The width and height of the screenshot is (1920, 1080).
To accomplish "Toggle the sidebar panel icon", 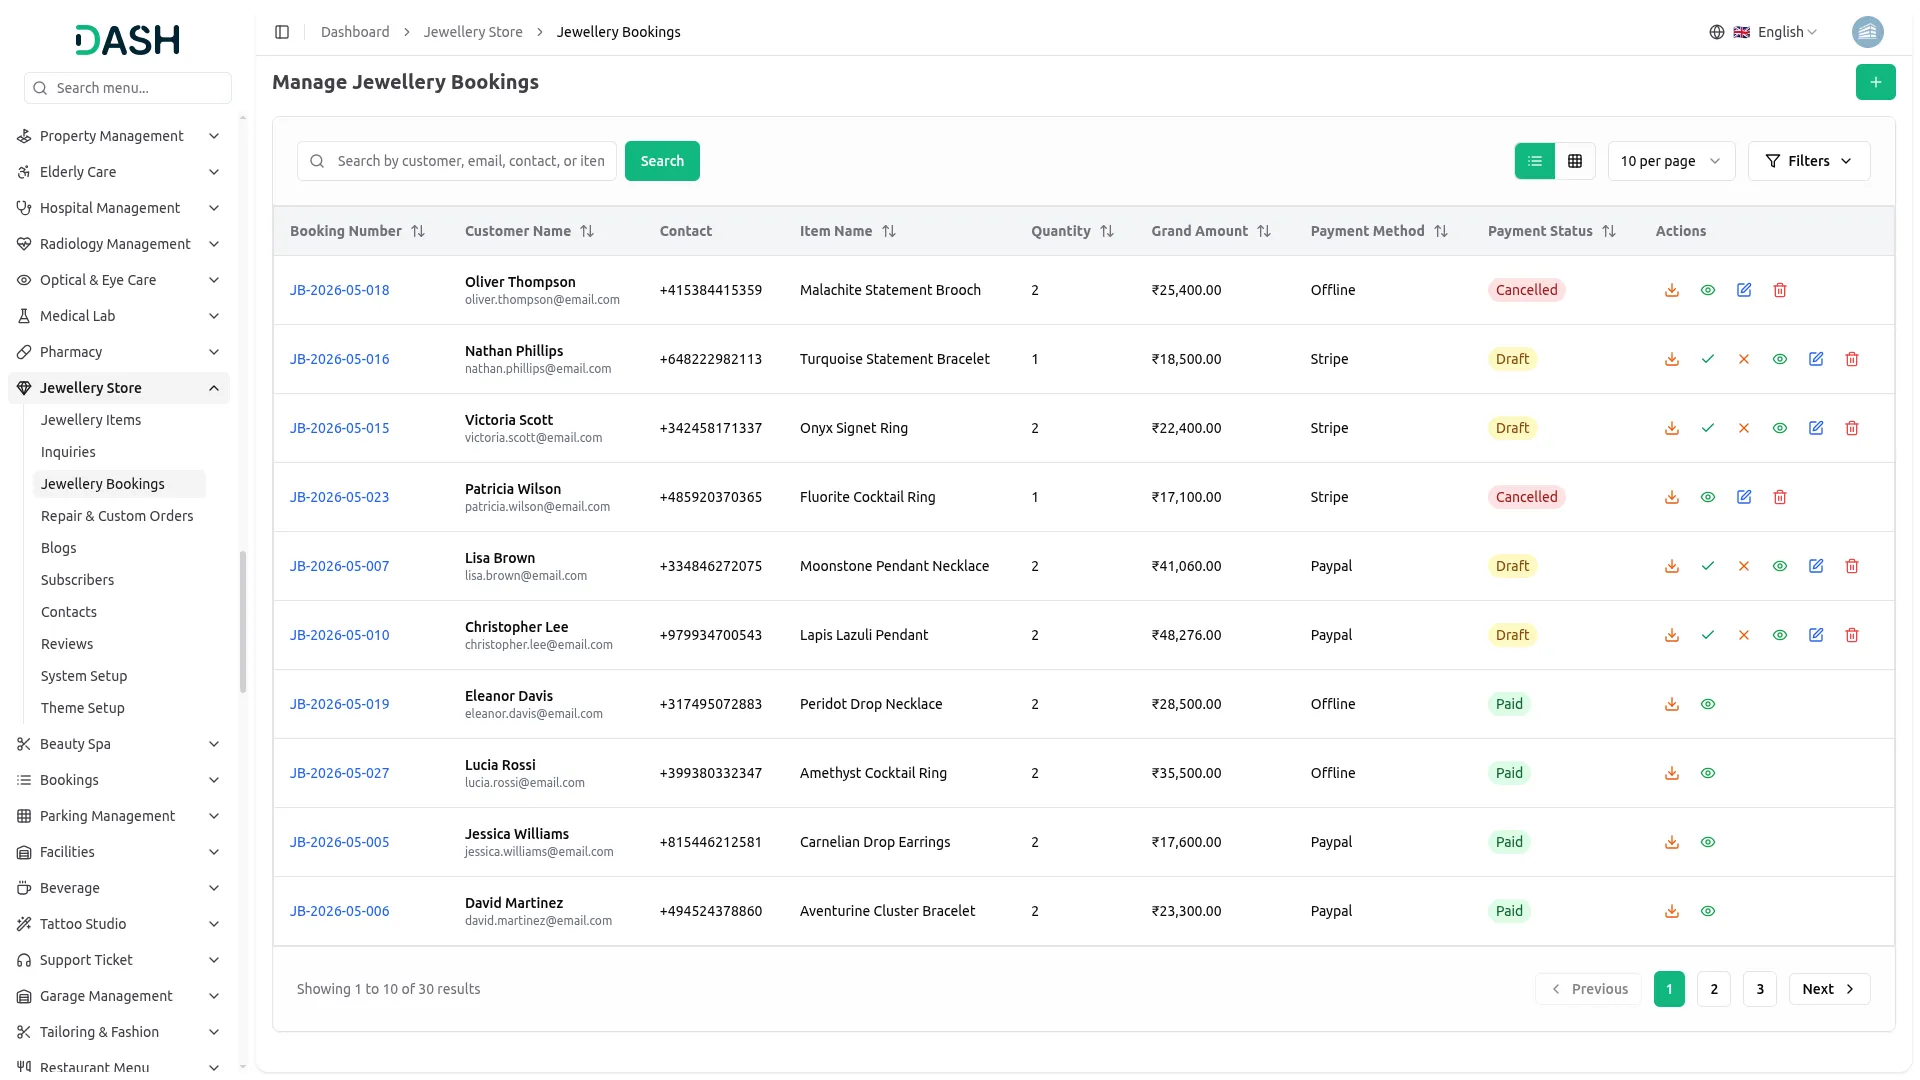I will 282,32.
